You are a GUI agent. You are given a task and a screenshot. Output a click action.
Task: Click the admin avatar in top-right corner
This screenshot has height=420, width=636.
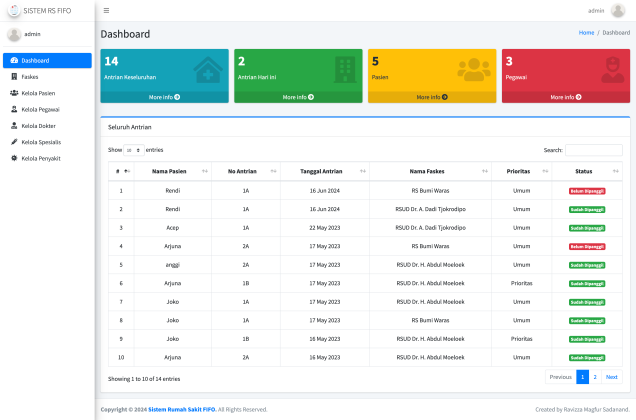pos(617,10)
